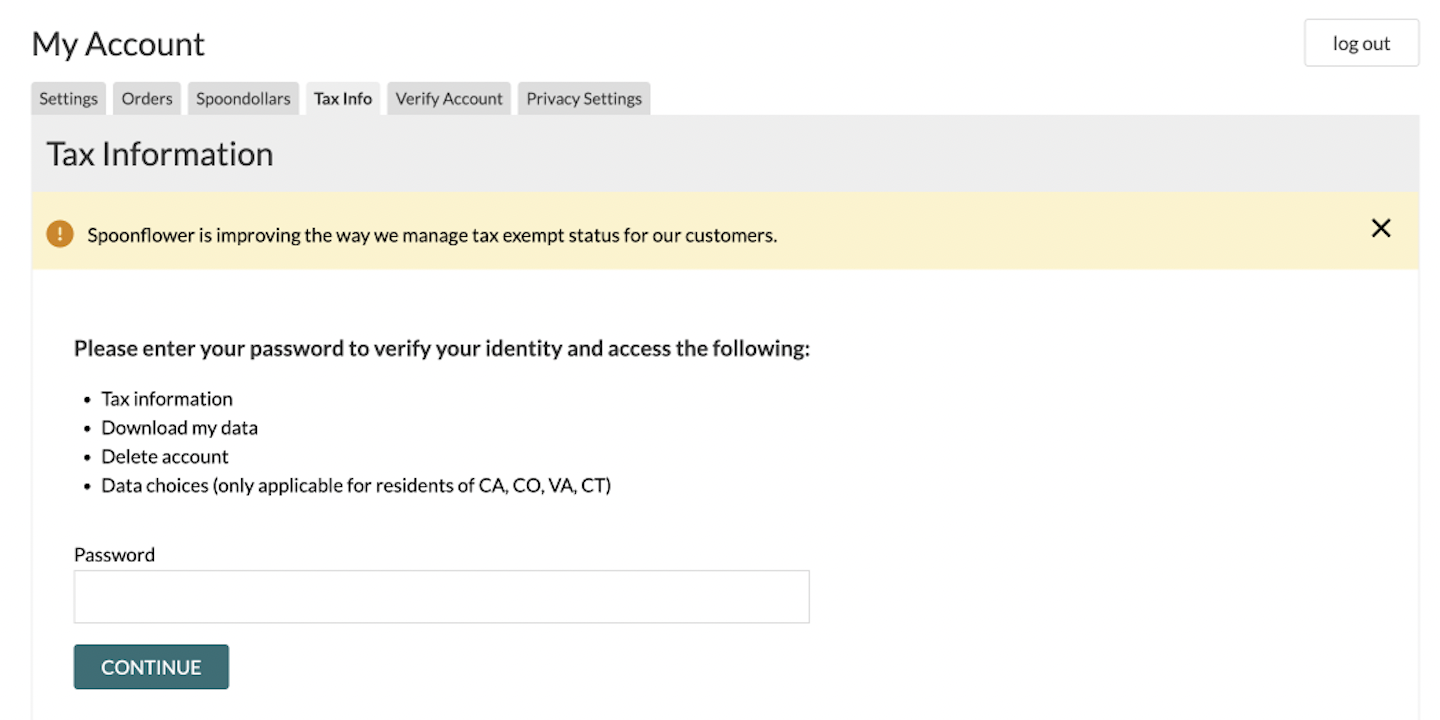The height and width of the screenshot is (720, 1440).
Task: Click inside the Password input field
Action: coord(440,596)
